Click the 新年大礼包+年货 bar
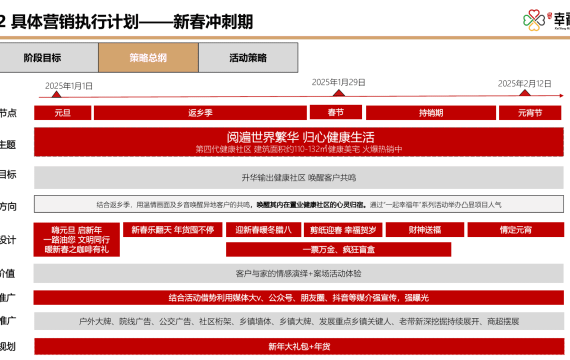 click(x=299, y=346)
